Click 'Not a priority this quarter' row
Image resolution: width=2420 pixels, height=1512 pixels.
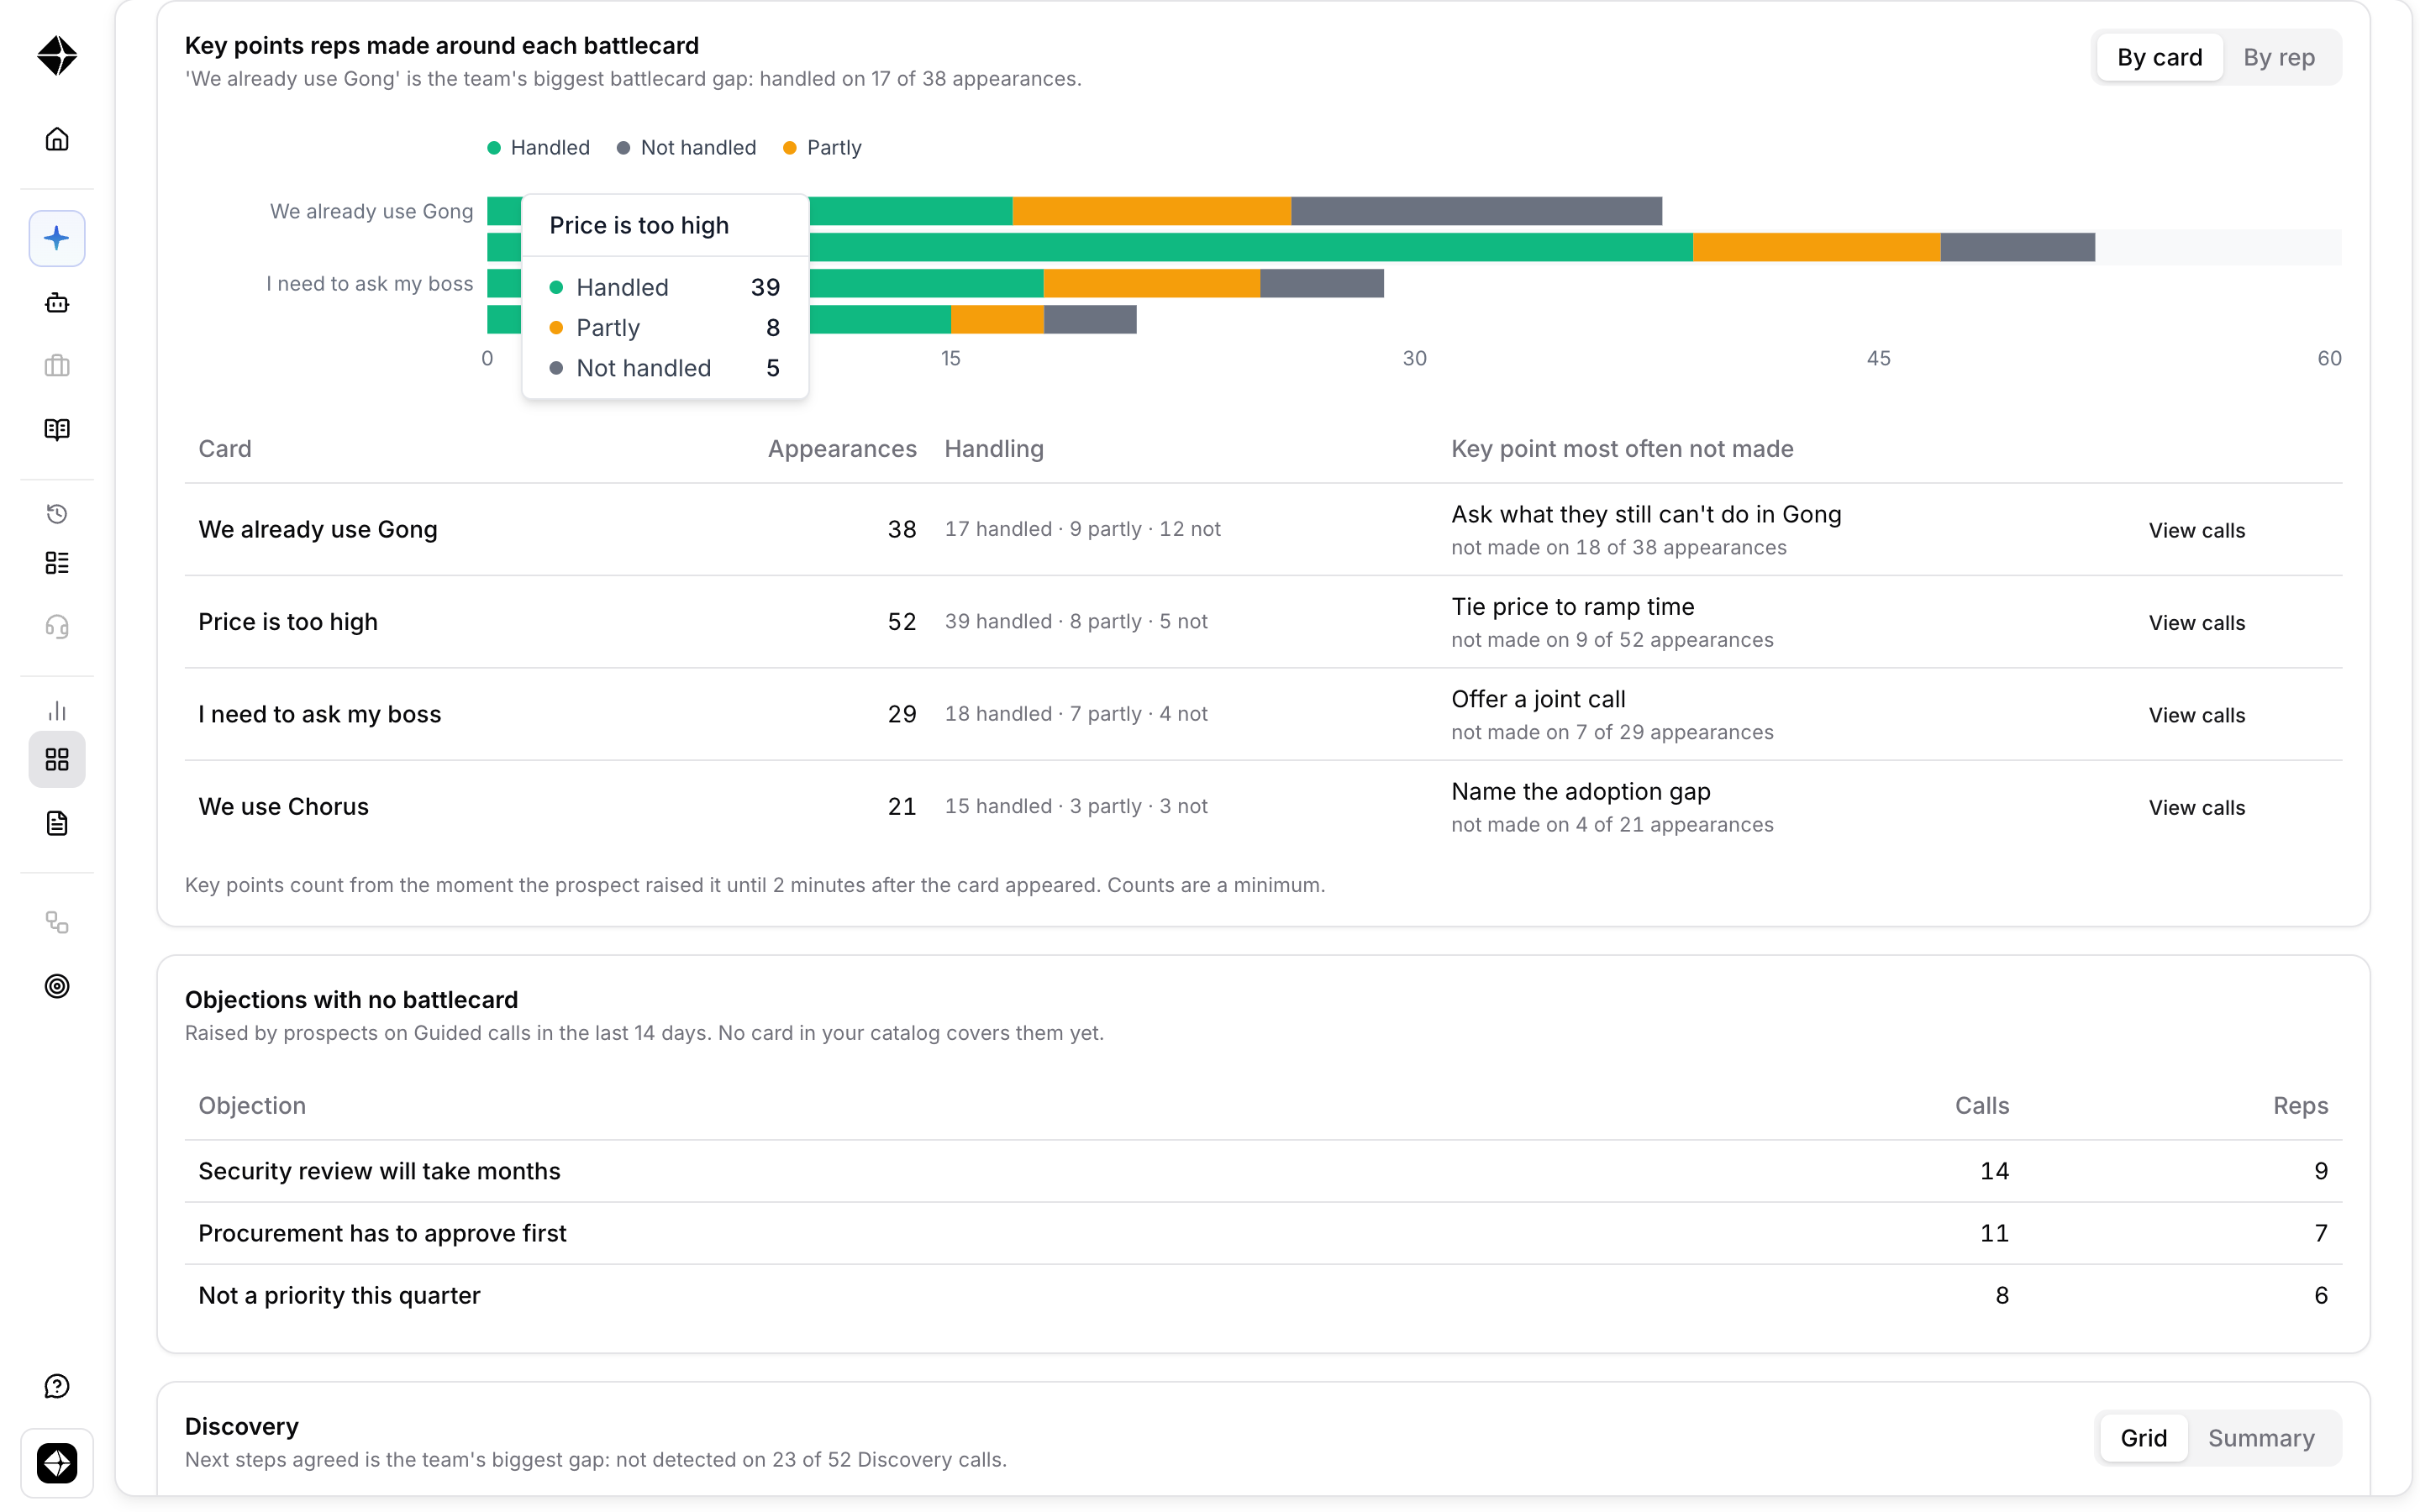pyautogui.click(x=1263, y=1295)
